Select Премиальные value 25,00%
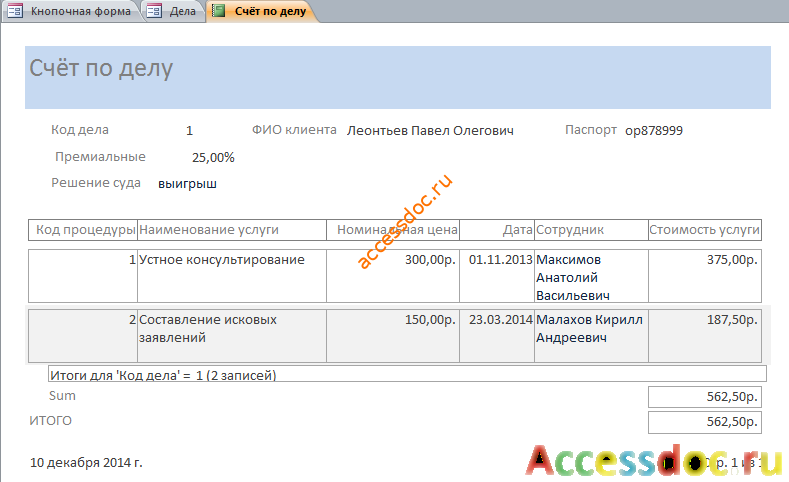The image size is (789, 482). coord(213,158)
